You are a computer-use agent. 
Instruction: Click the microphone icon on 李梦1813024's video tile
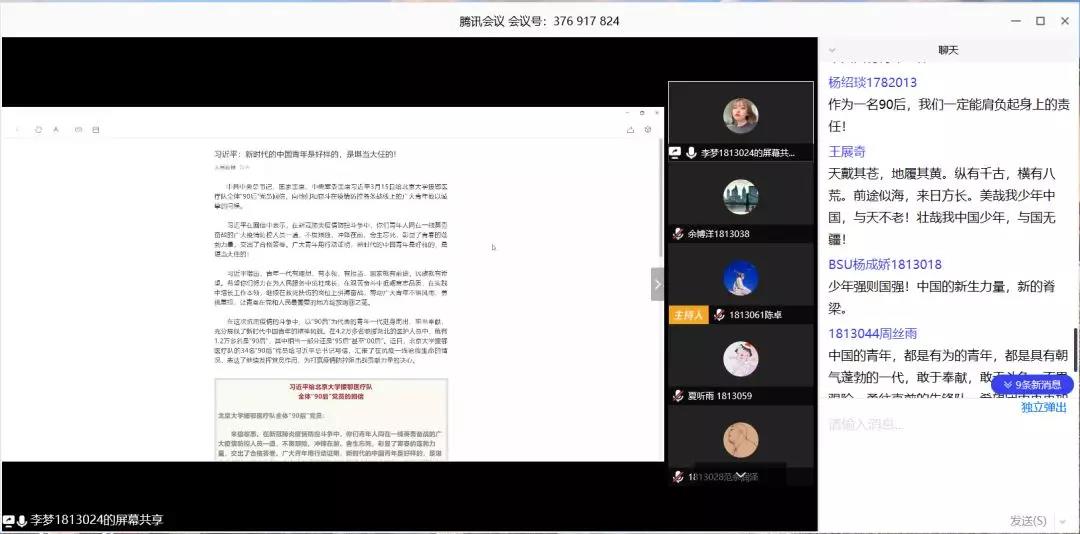pyautogui.click(x=691, y=153)
